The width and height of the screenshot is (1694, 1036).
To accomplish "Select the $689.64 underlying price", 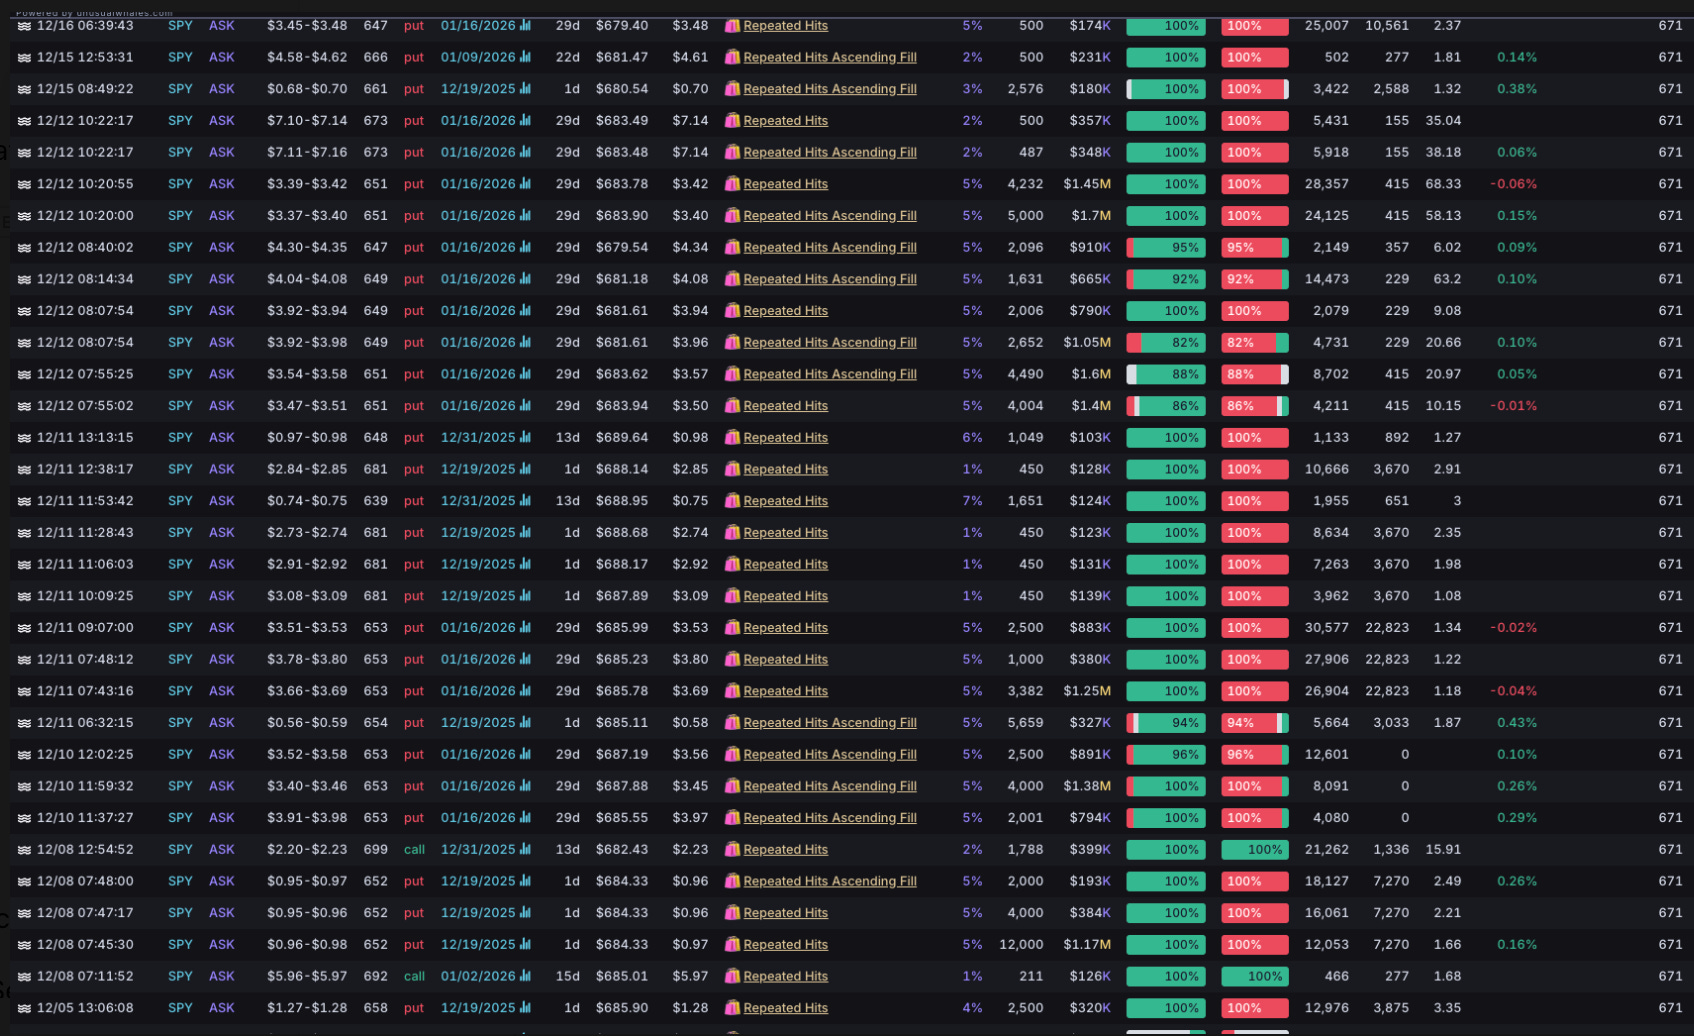I will (622, 437).
